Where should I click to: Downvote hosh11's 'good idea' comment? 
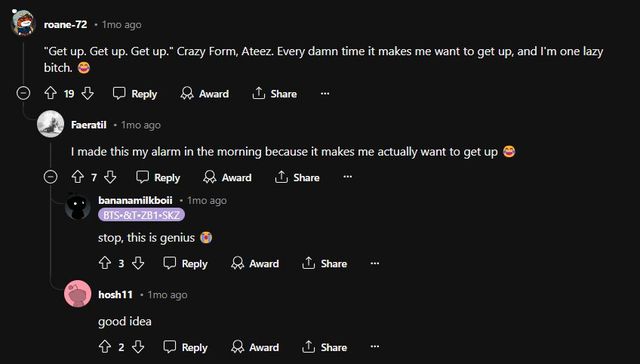pos(138,347)
